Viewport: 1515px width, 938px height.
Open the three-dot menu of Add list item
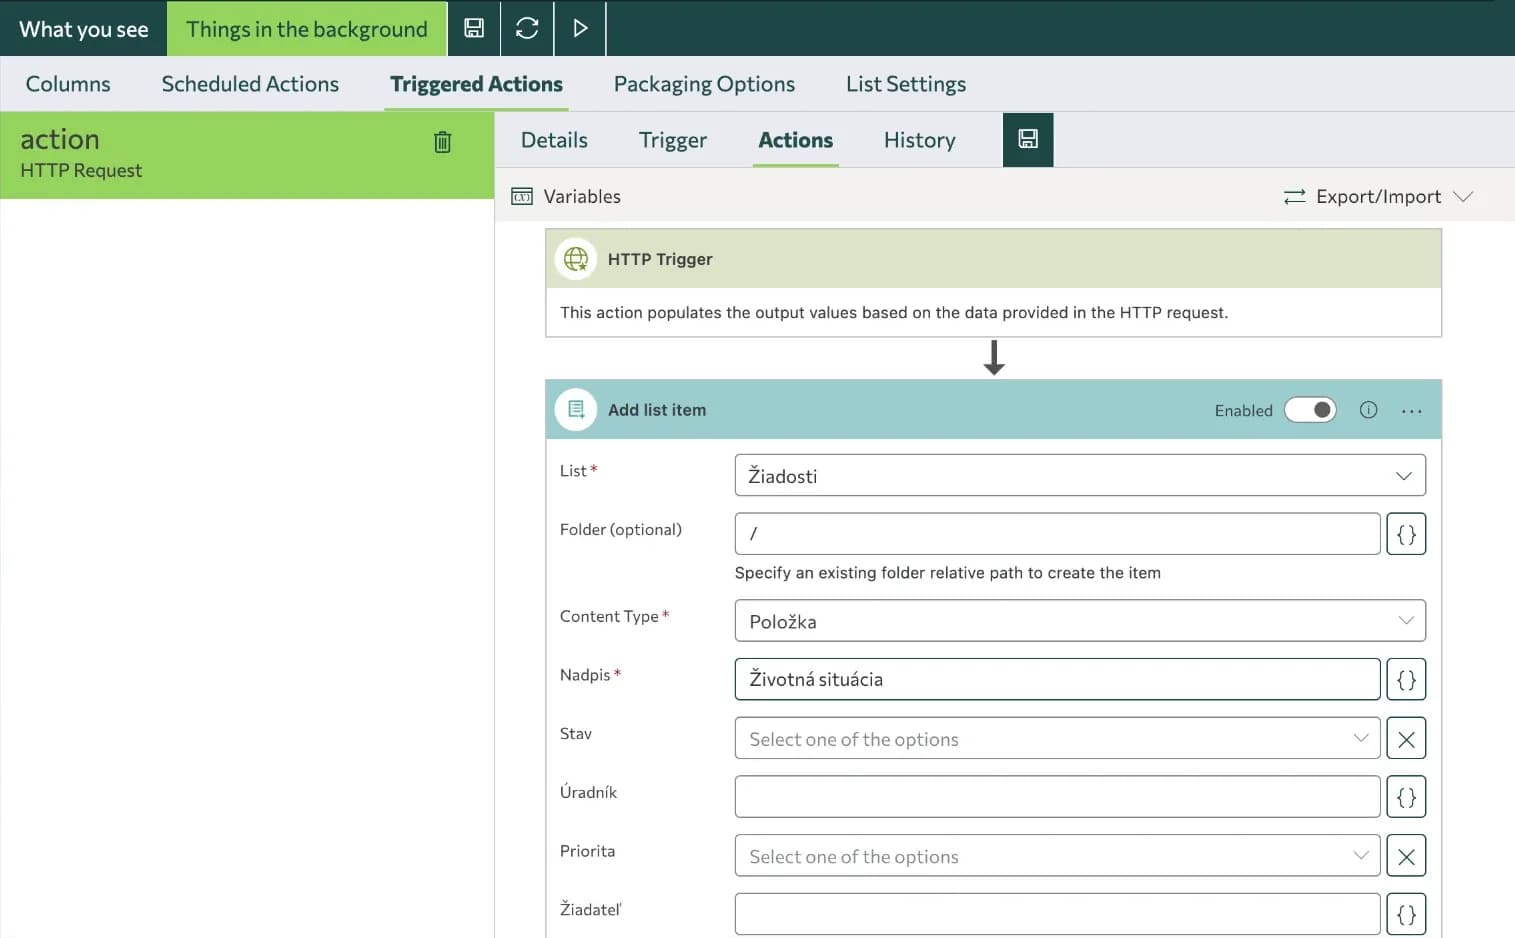point(1411,411)
